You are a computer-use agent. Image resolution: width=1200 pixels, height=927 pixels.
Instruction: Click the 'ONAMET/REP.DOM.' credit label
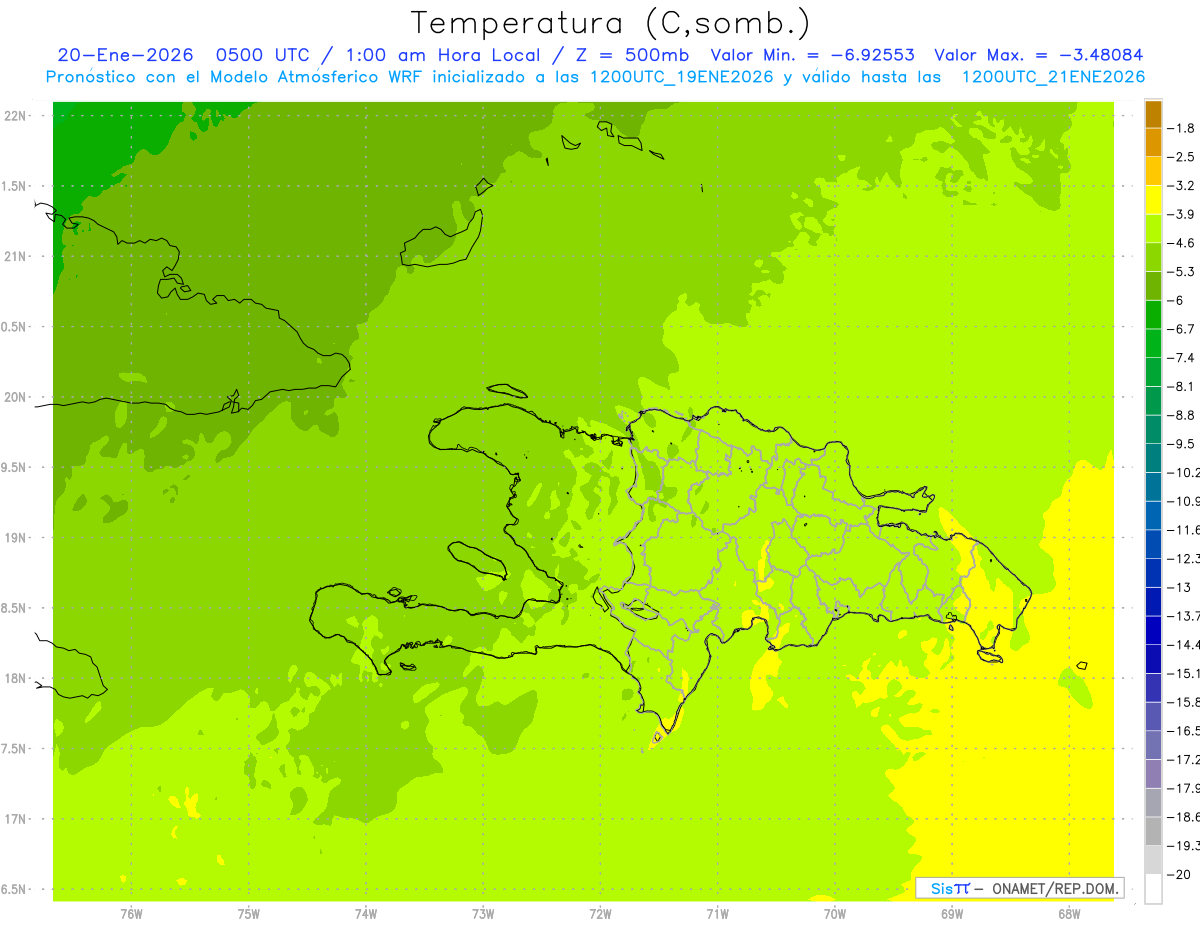(1053, 888)
